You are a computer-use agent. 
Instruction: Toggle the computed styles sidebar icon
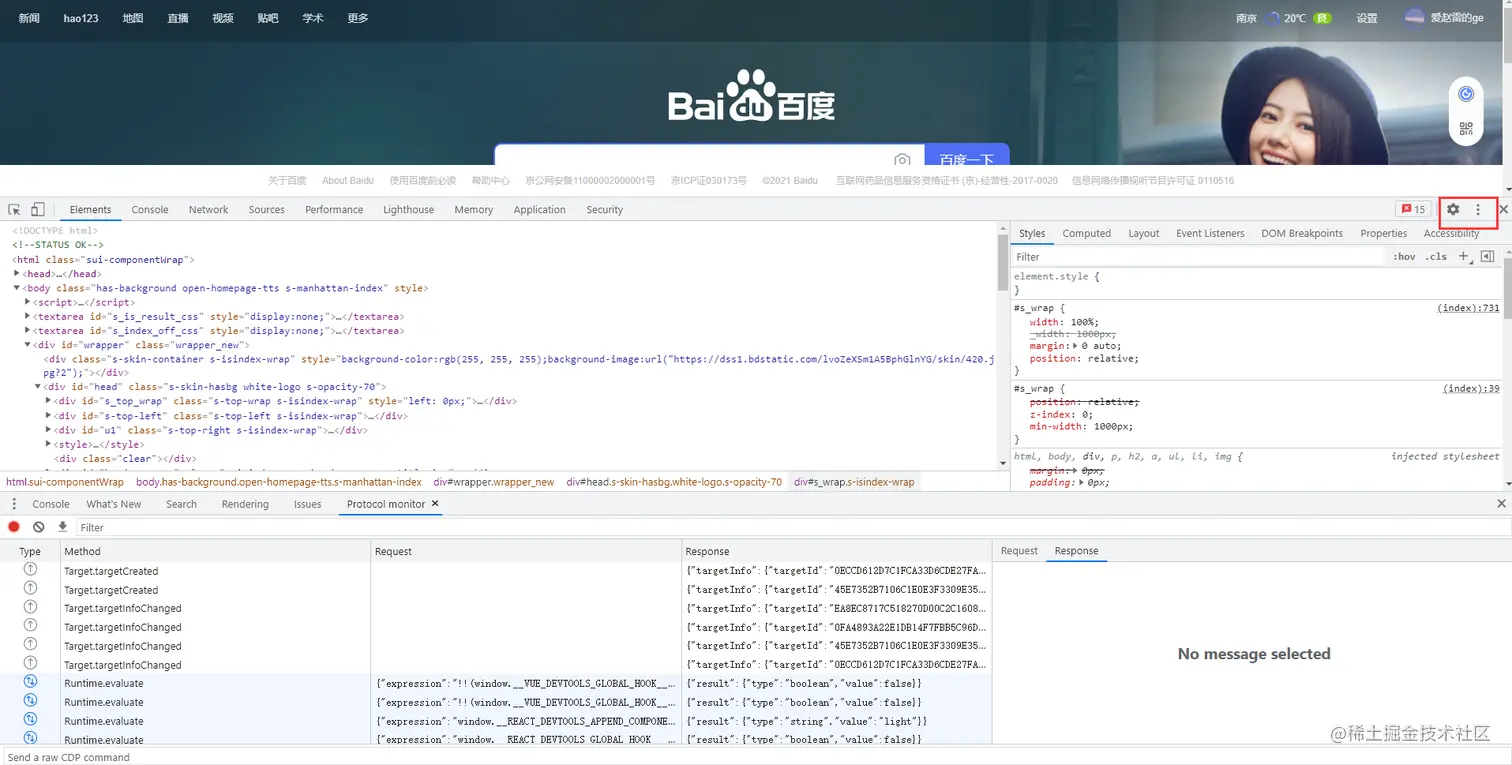1487,257
